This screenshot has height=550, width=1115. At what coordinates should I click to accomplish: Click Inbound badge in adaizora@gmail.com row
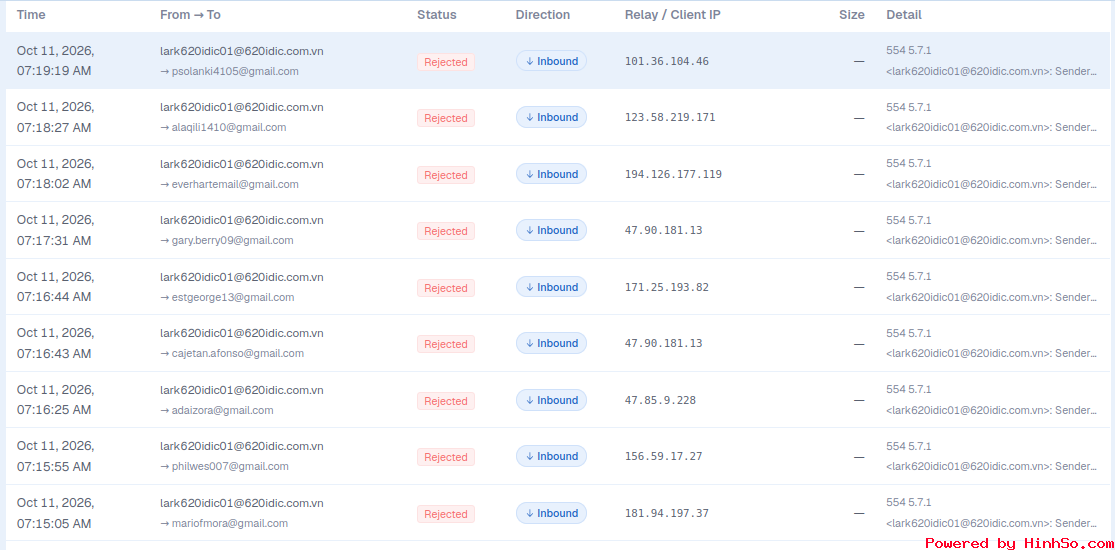[x=551, y=401]
